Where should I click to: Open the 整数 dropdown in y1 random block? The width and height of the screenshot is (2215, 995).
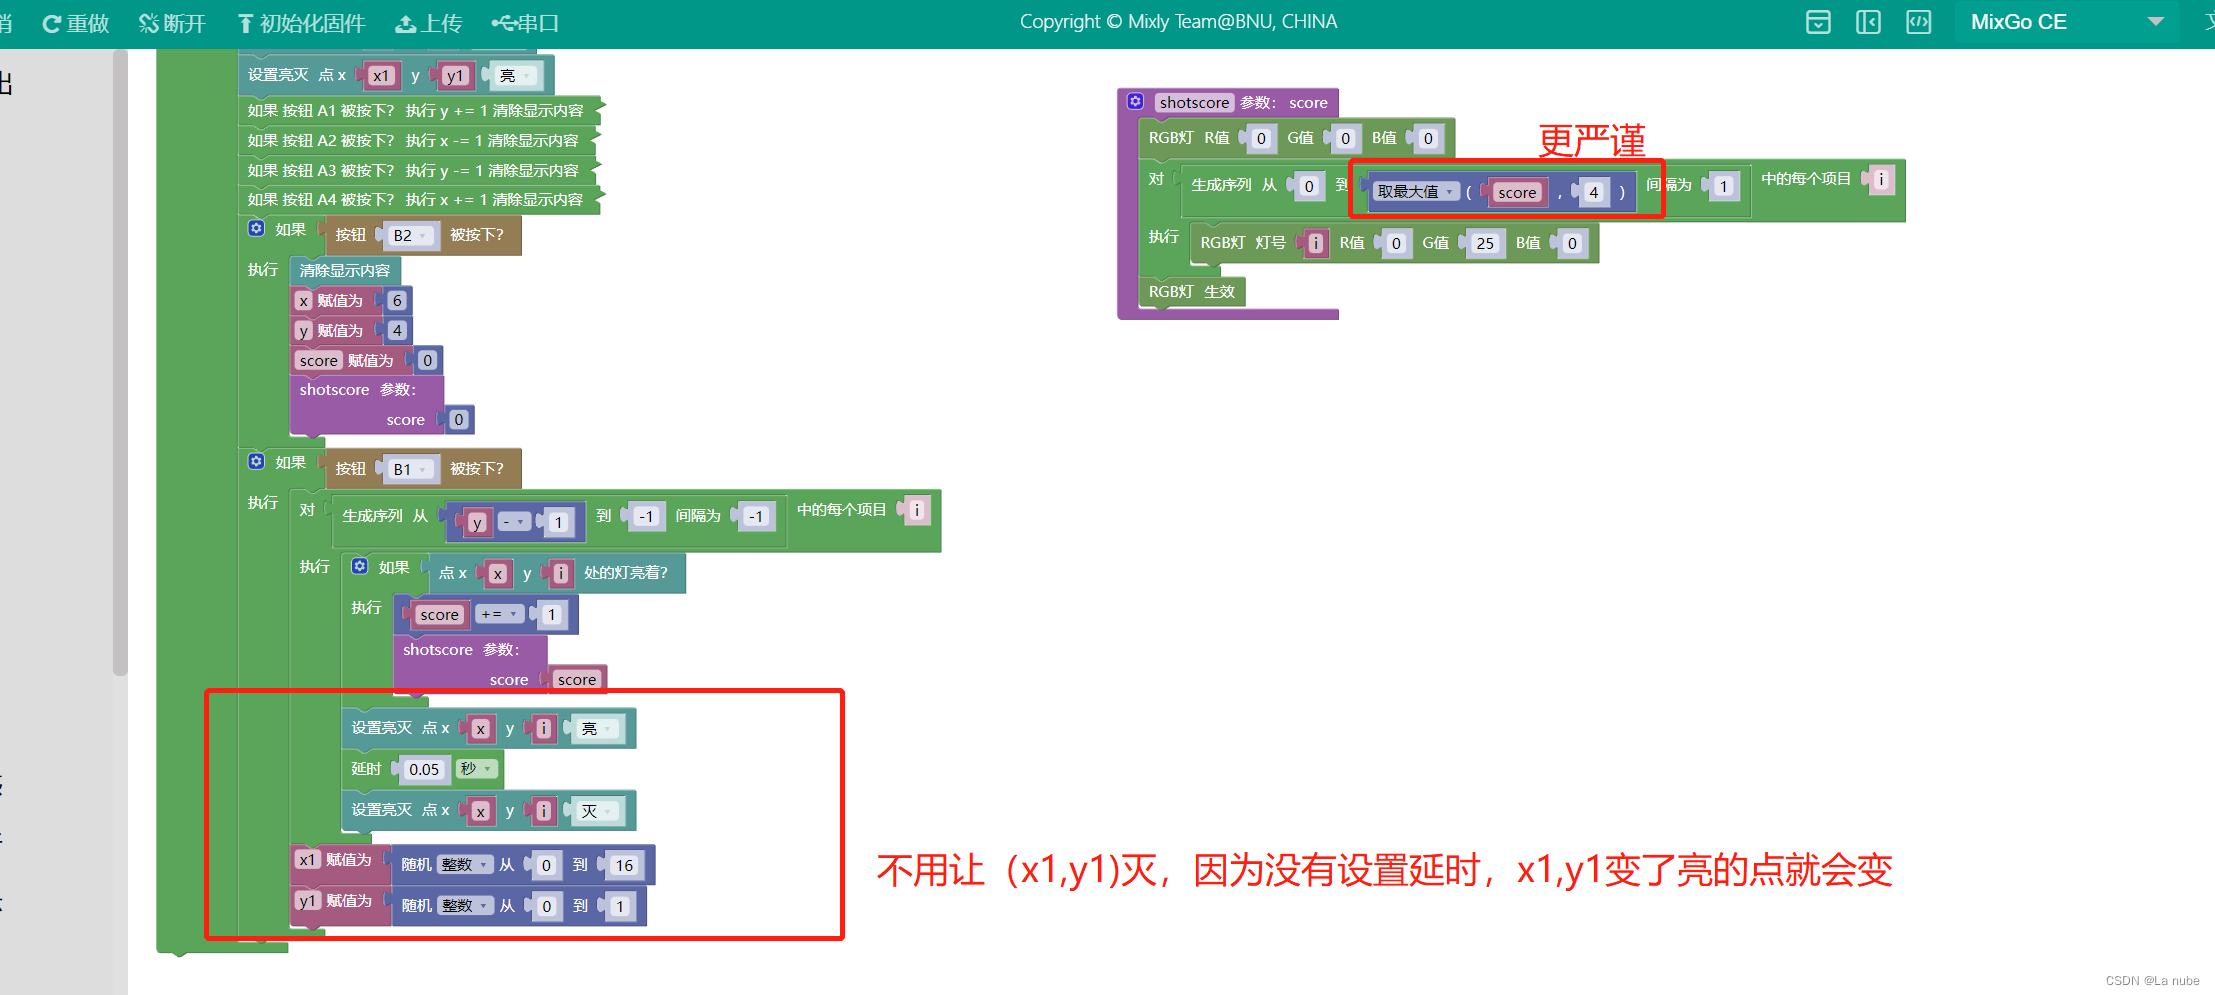pos(465,905)
